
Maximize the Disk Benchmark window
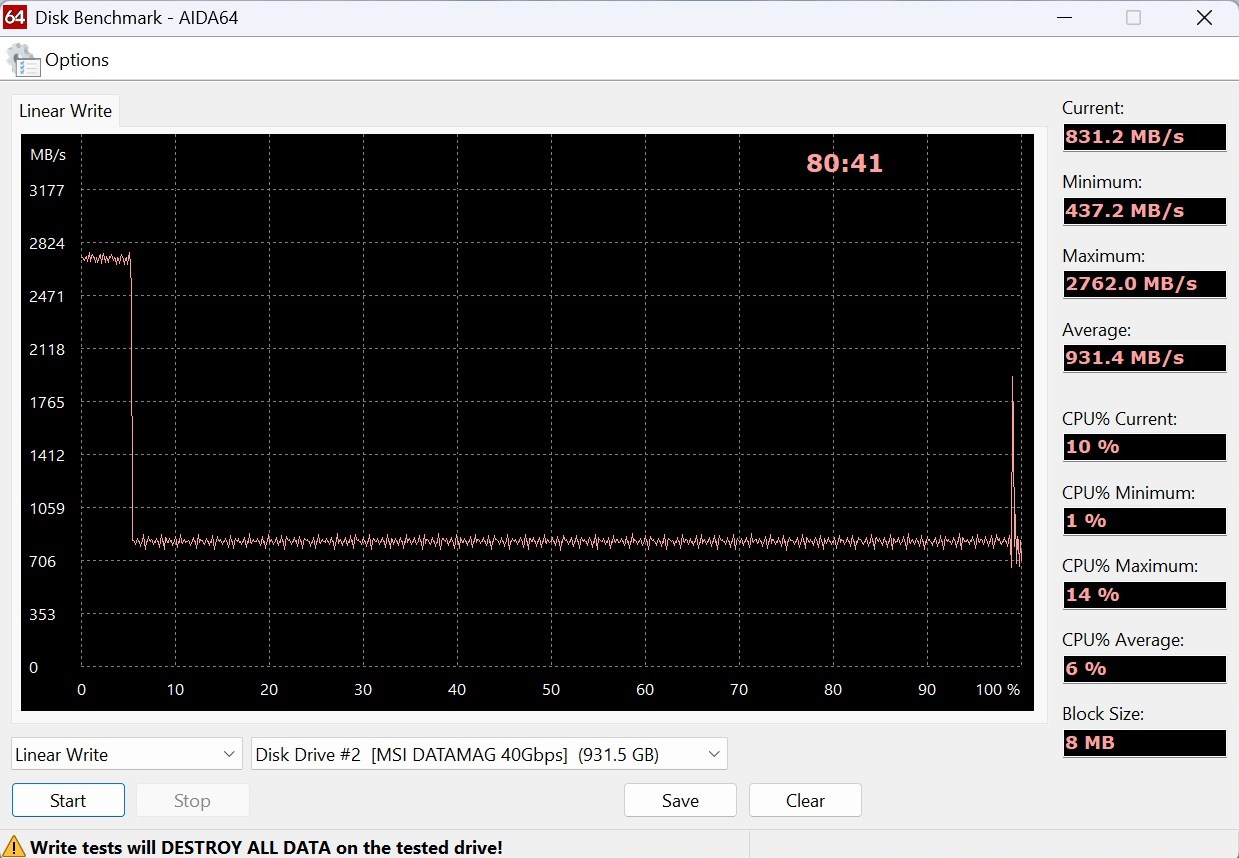pos(1133,18)
